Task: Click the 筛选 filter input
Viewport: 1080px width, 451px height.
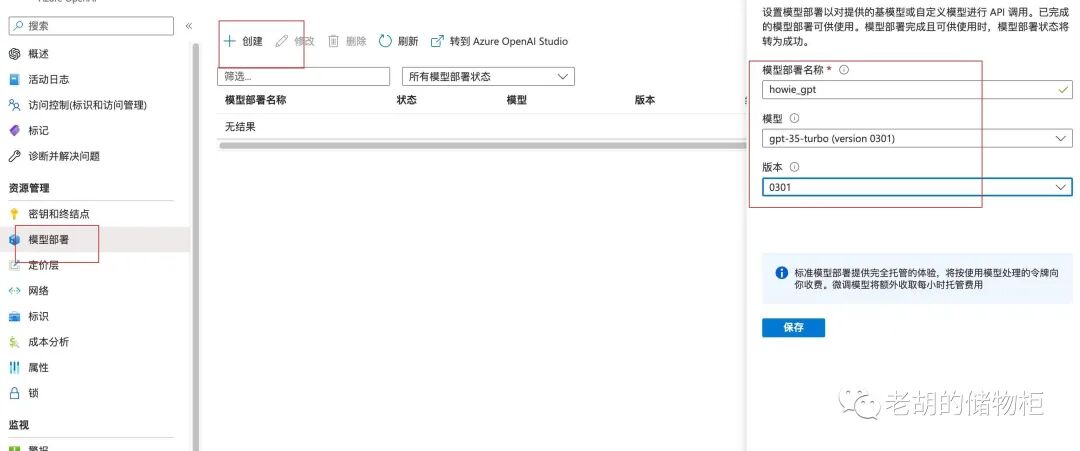Action: [304, 76]
